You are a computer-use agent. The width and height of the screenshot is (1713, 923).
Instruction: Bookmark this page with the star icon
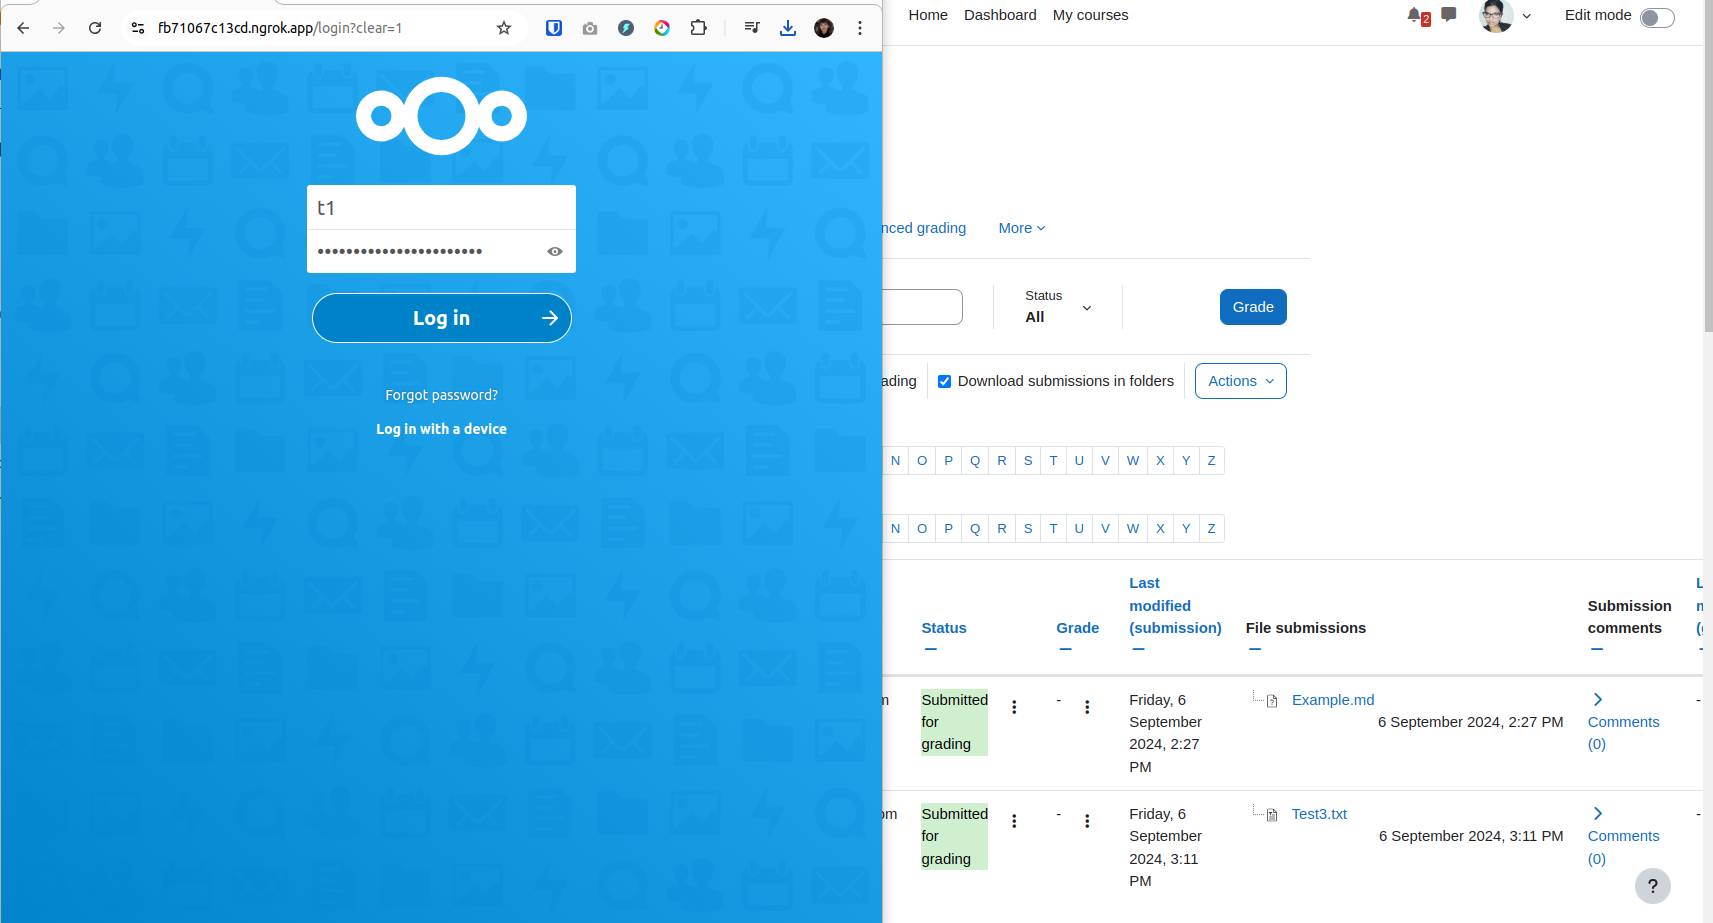click(x=504, y=28)
